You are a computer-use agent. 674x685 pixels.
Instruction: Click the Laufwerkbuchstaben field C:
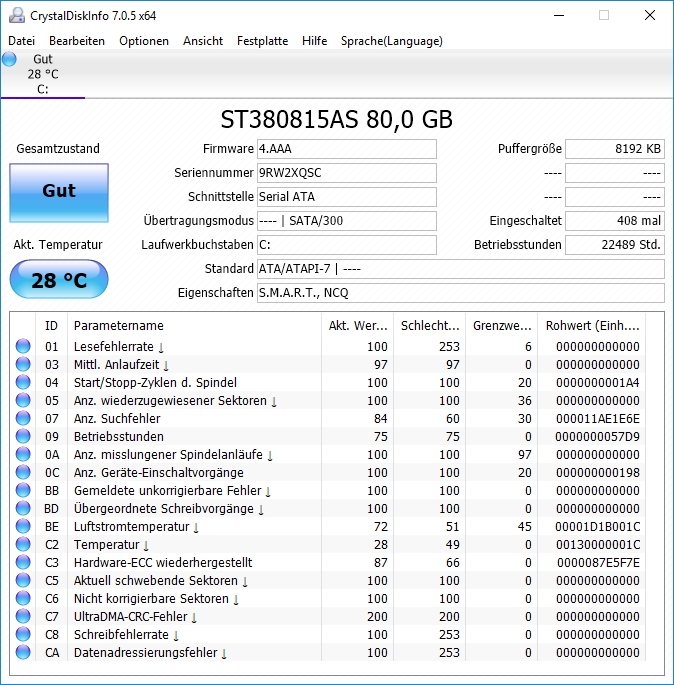click(347, 245)
